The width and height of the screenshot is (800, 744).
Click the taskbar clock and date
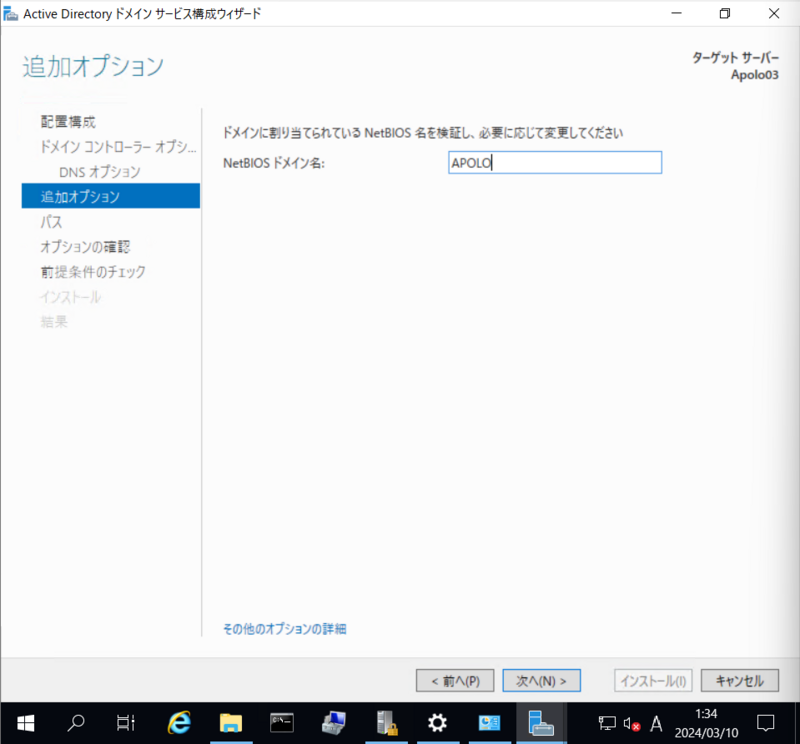706,723
